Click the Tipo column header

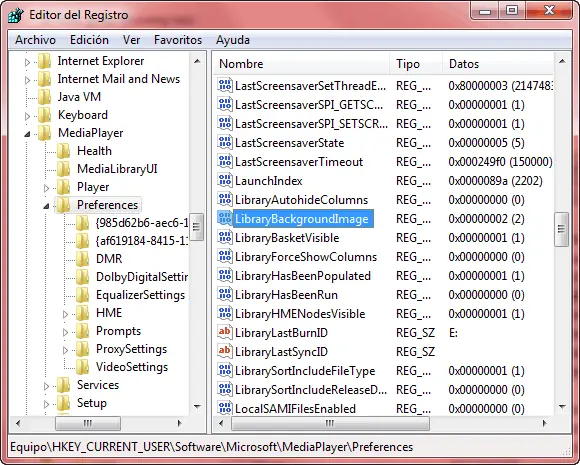(416, 64)
